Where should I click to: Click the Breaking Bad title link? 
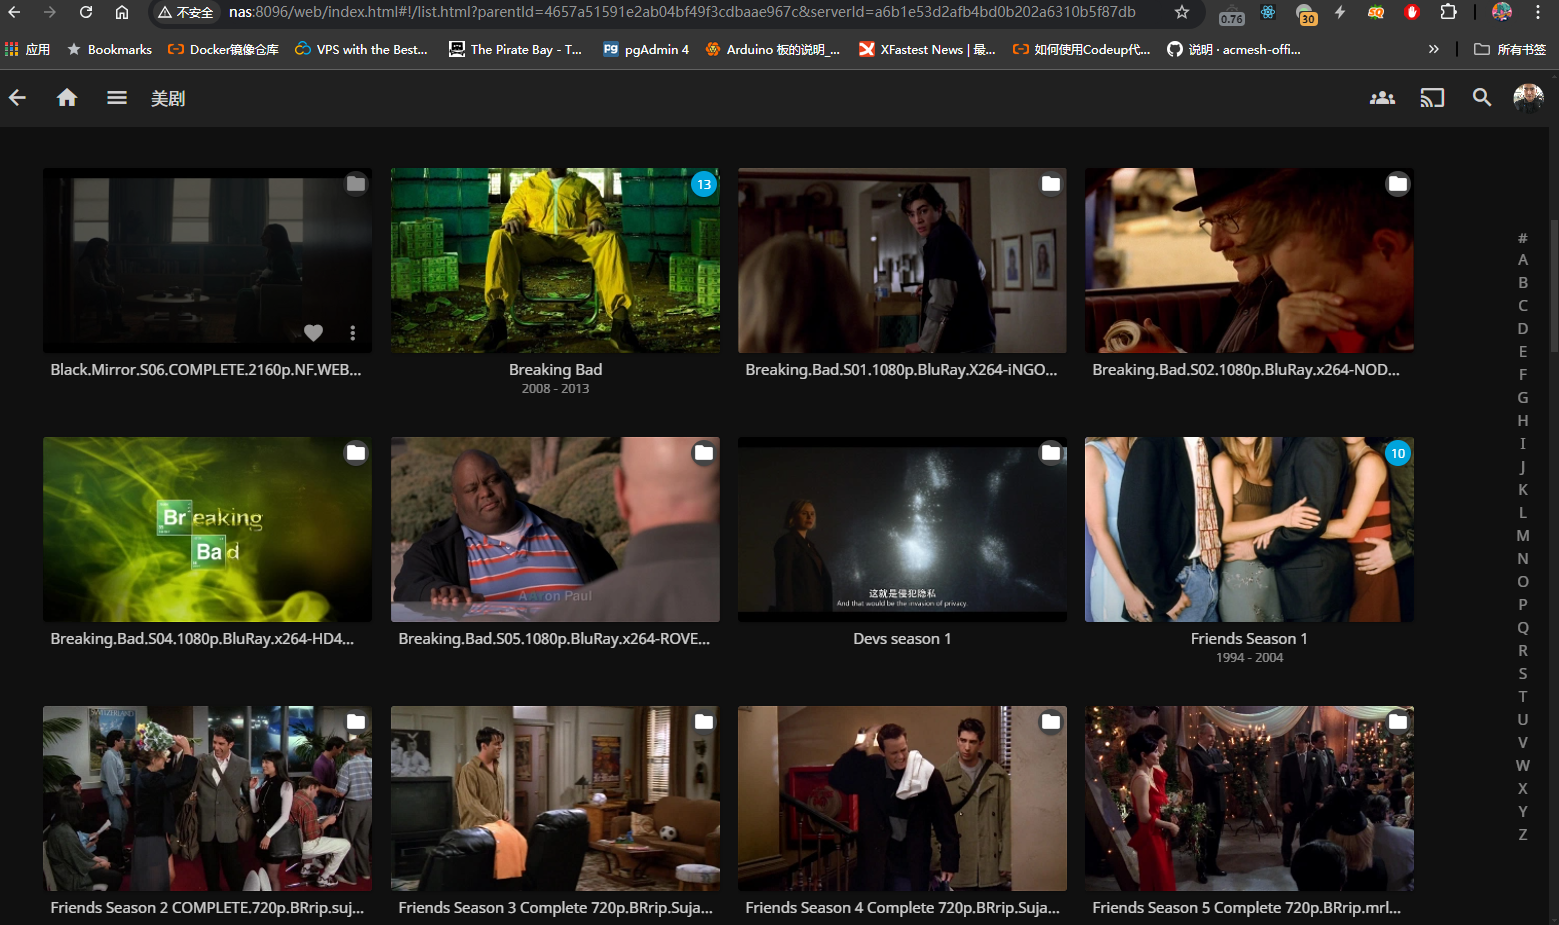tap(555, 369)
